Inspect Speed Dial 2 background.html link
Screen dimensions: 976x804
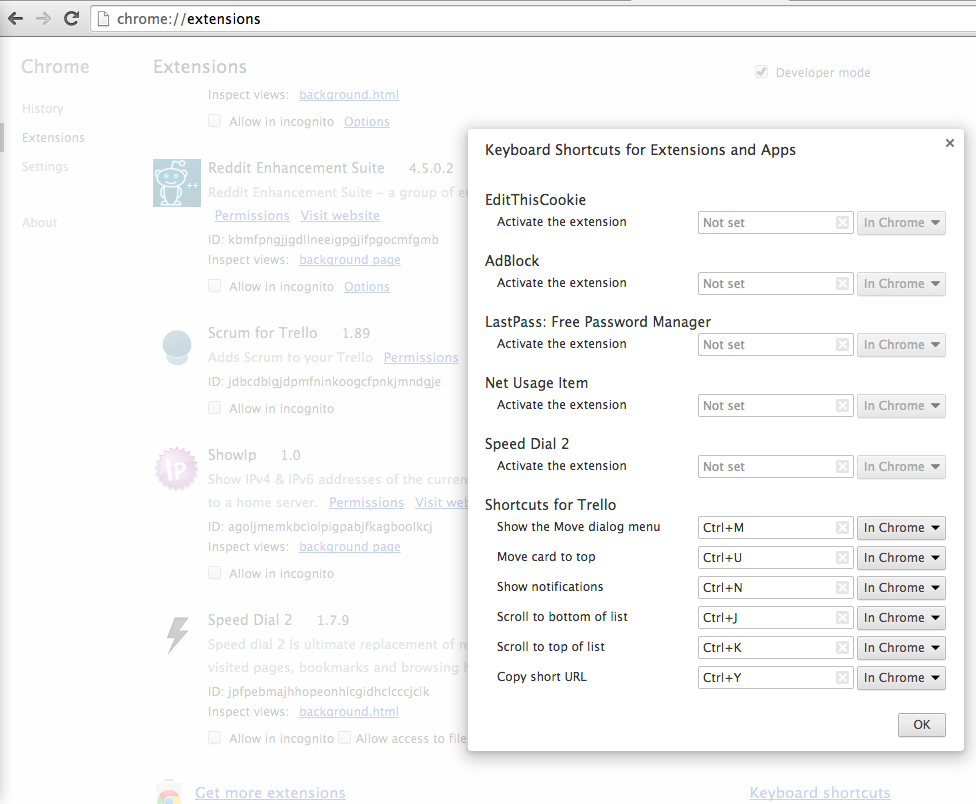[349, 711]
